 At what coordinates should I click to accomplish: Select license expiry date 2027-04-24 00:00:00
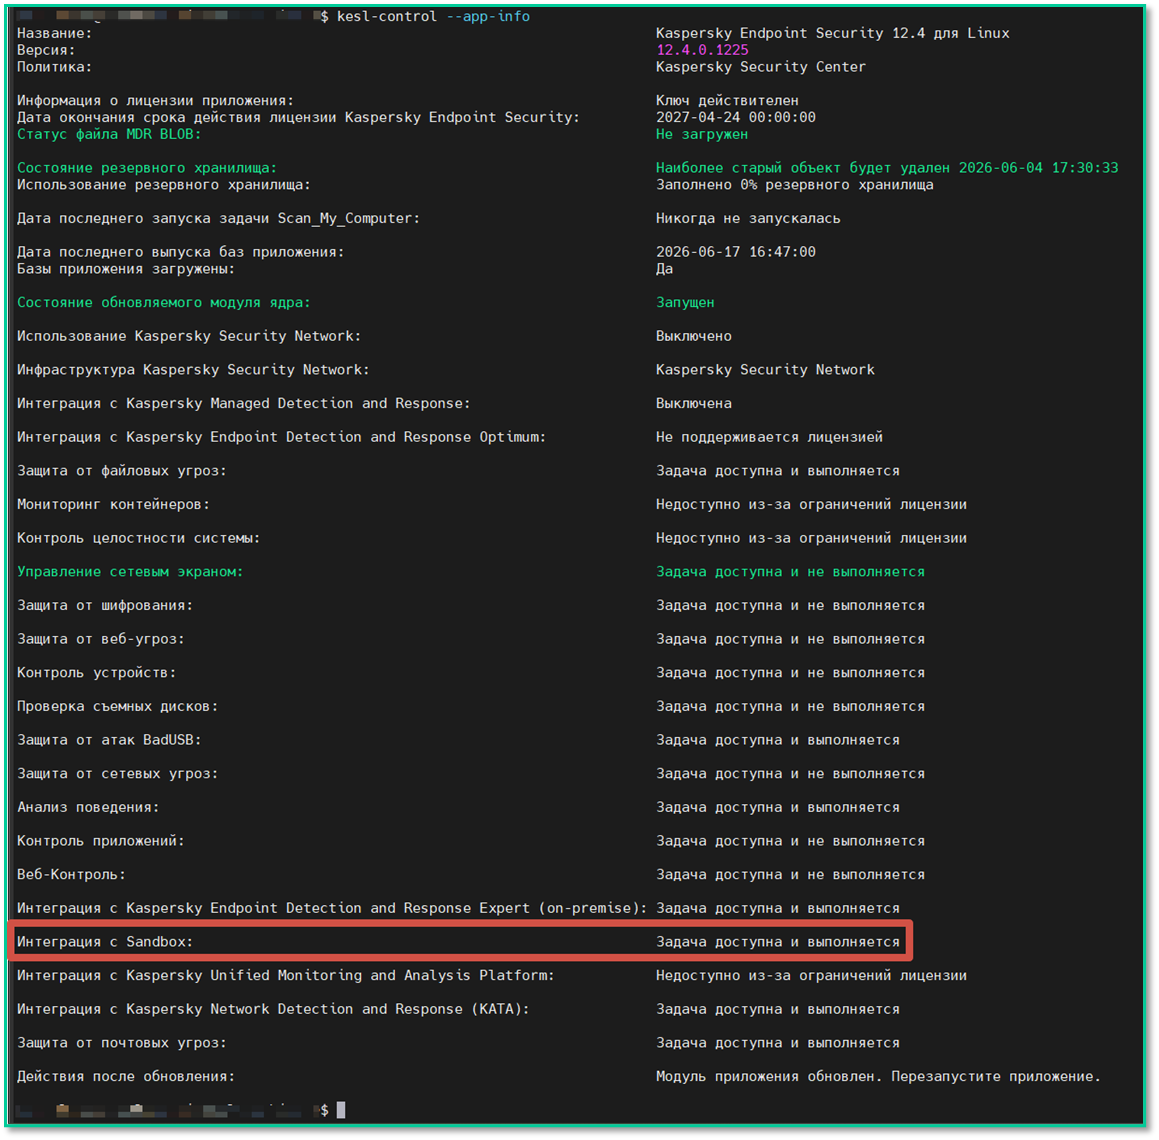(735, 118)
